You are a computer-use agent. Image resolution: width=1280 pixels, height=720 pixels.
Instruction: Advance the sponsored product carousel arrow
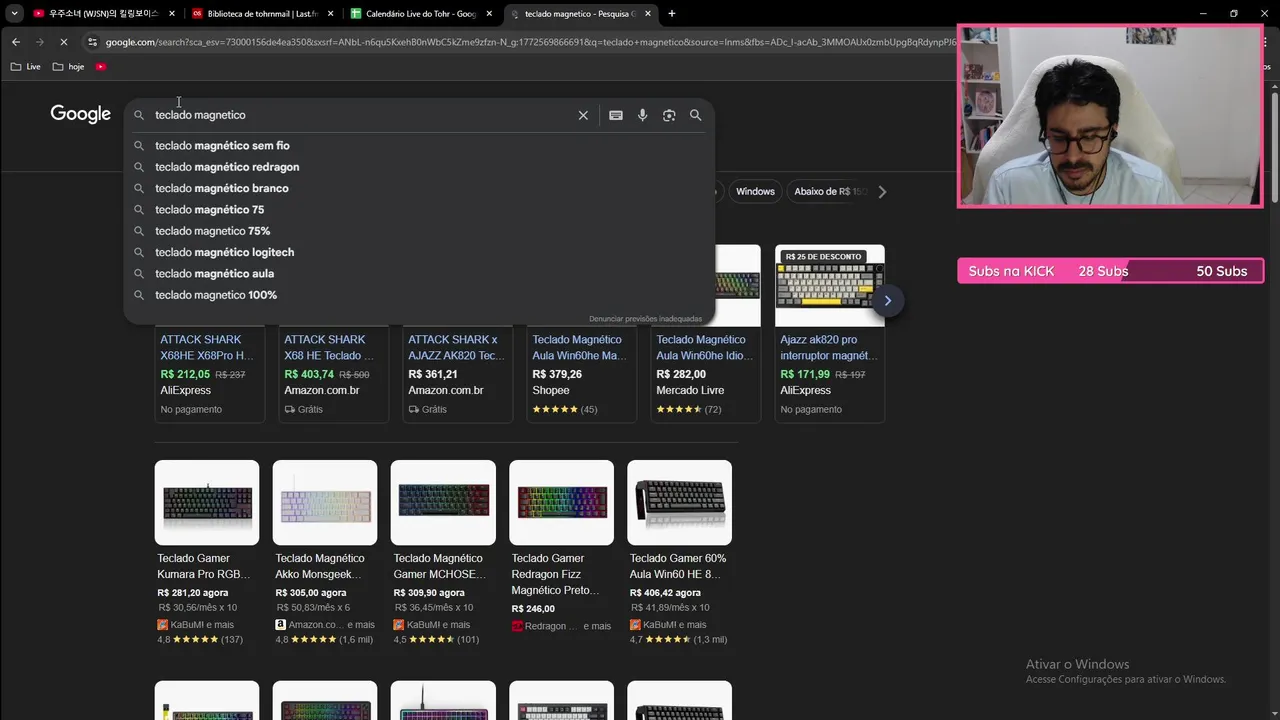tap(887, 301)
